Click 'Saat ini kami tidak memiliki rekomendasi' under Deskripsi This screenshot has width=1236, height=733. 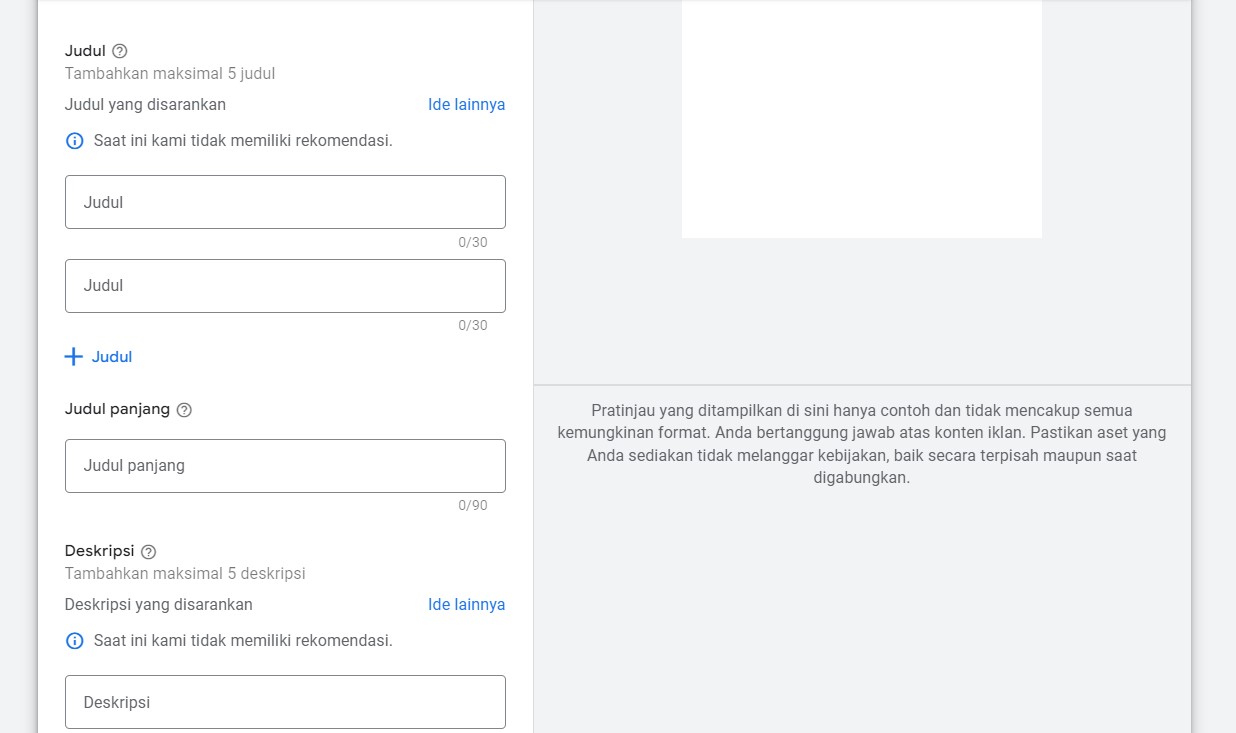pyautogui.click(x=243, y=641)
